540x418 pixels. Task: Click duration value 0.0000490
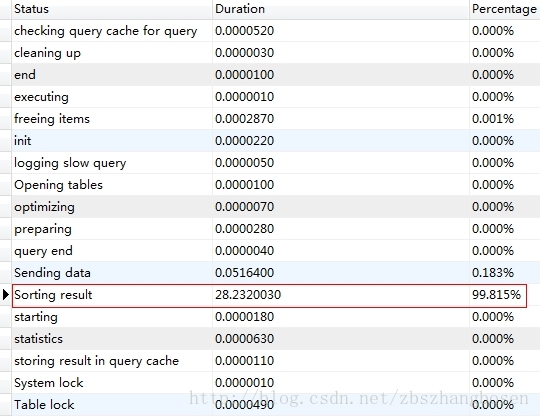point(245,405)
